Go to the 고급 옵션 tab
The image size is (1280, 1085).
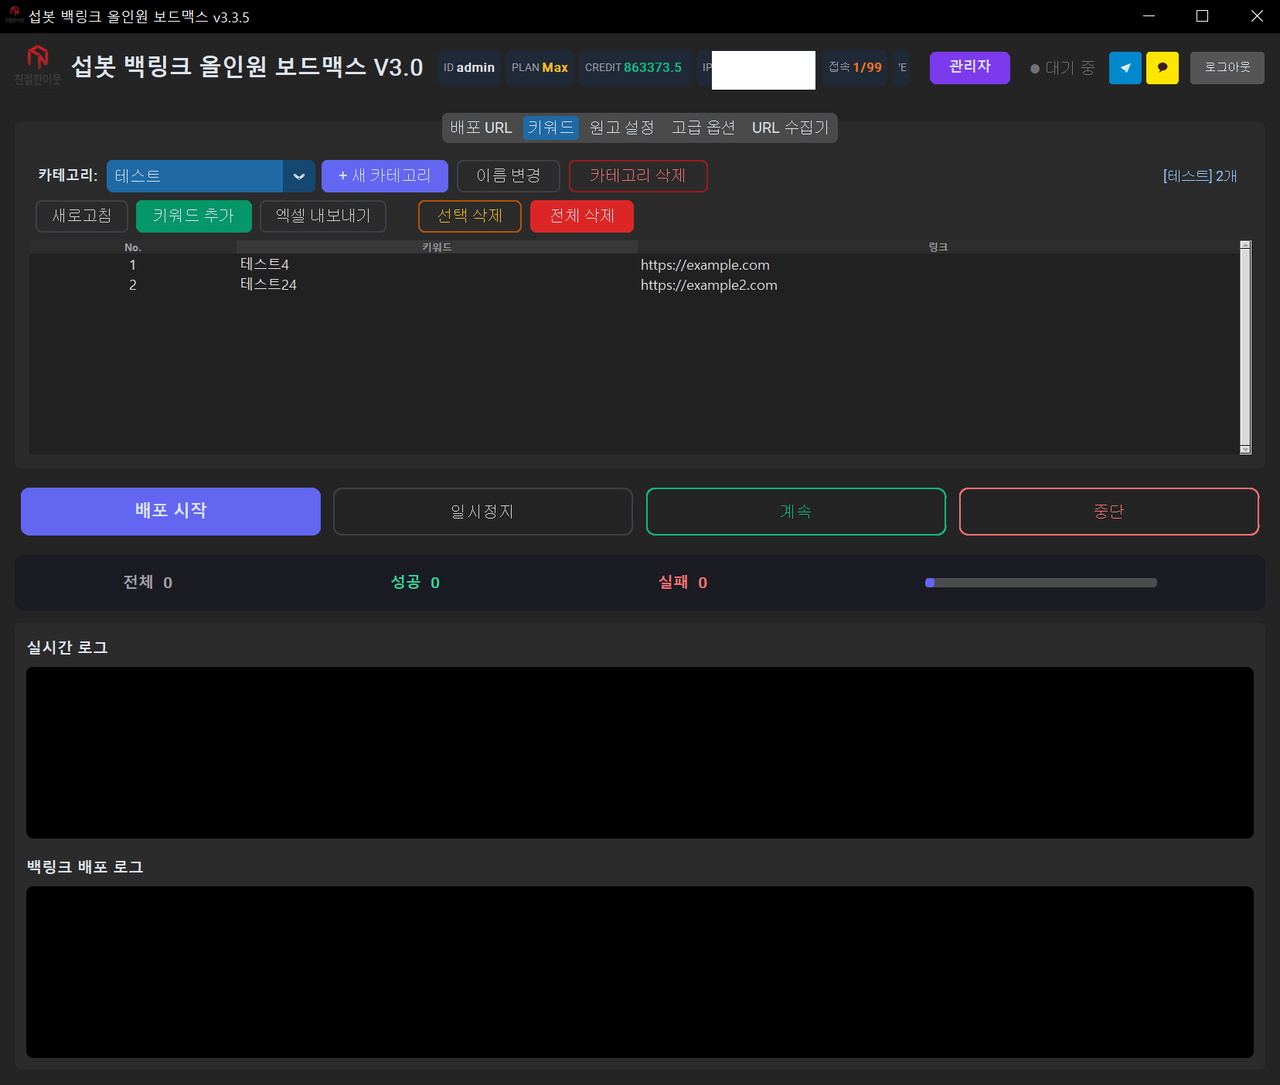pos(703,127)
